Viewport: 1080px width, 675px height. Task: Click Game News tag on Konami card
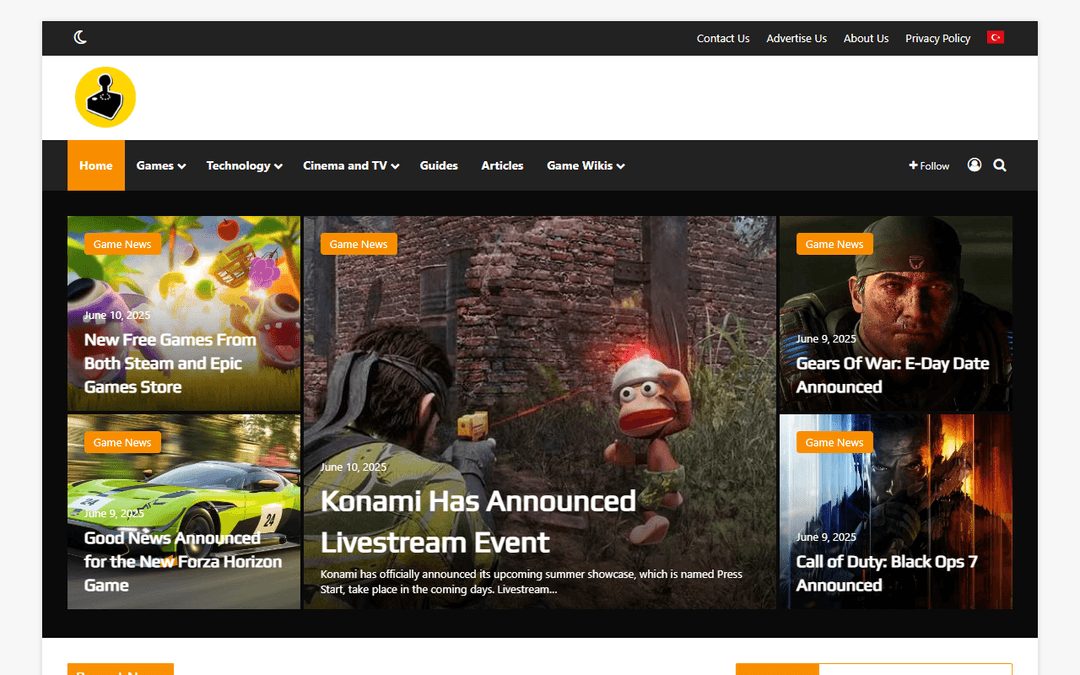point(358,244)
